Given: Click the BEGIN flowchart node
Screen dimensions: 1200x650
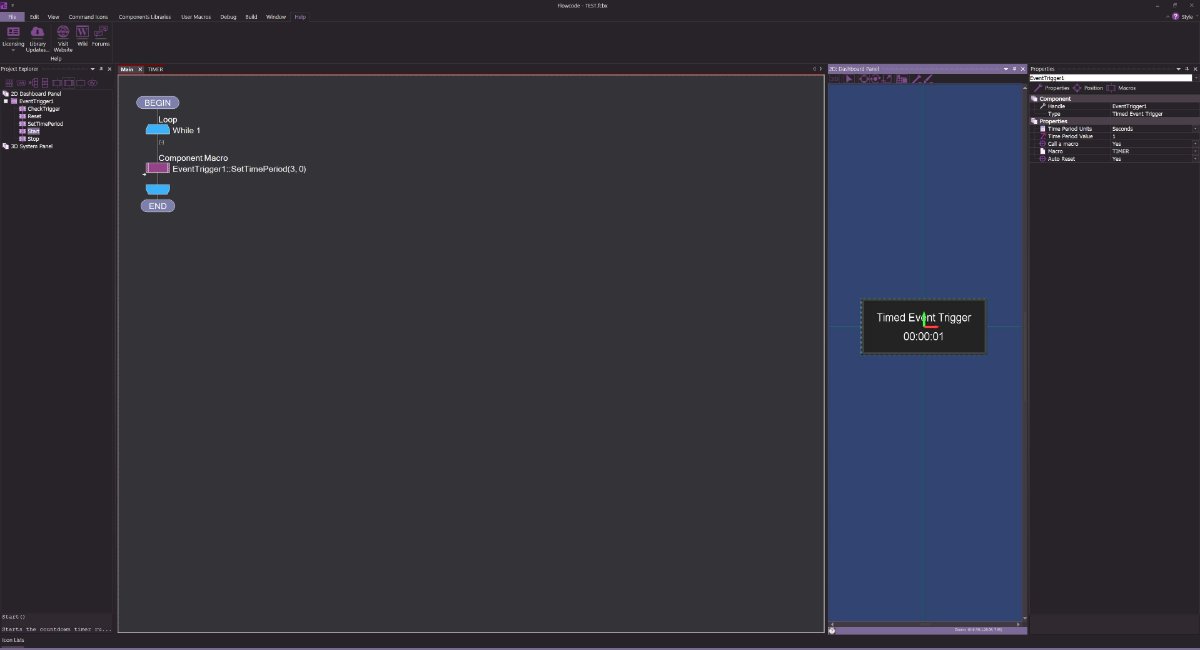Looking at the screenshot, I should 158,102.
